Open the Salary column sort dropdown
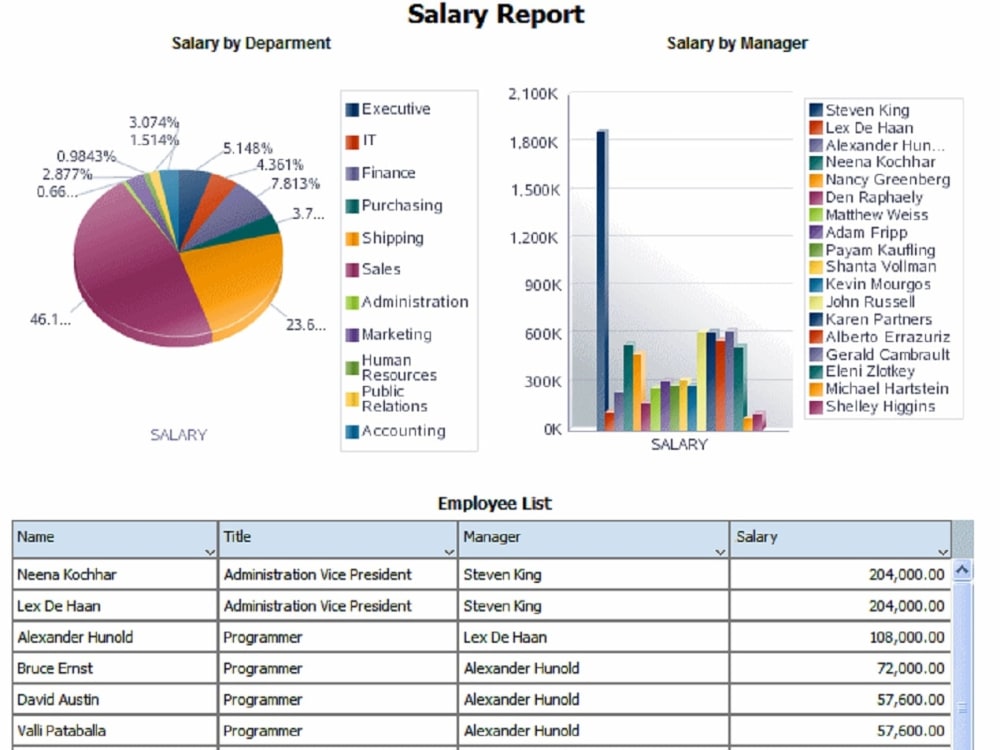Viewport: 1000px width, 750px height. (x=943, y=551)
